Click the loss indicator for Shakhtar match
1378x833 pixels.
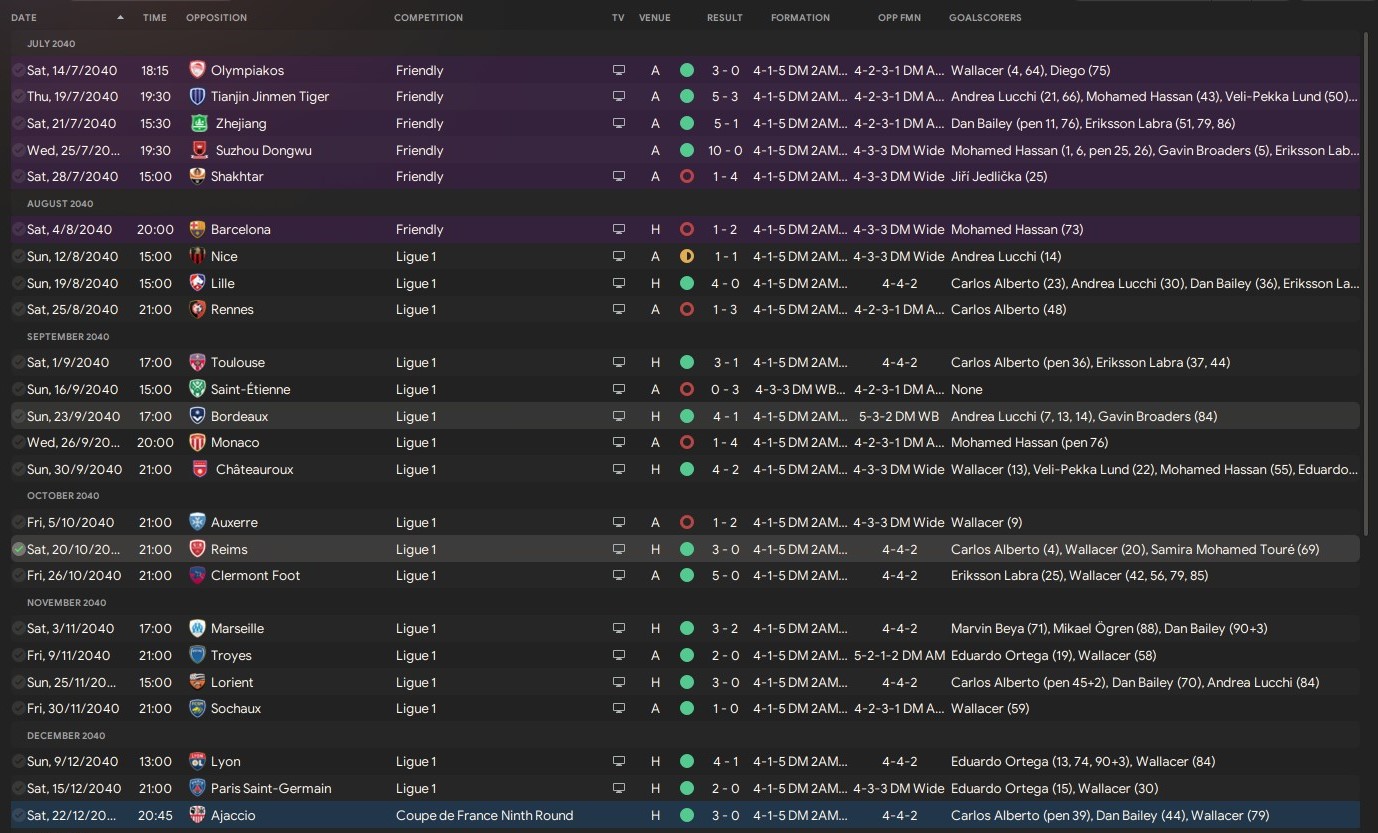coord(686,176)
